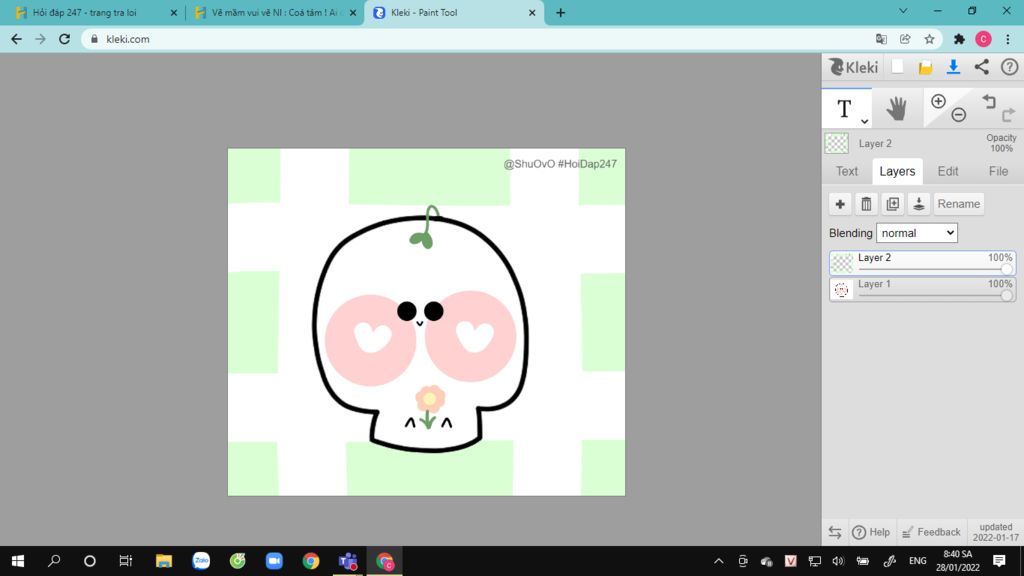This screenshot has width=1024, height=576.
Task: Open an image file with folder icon
Action: point(925,67)
